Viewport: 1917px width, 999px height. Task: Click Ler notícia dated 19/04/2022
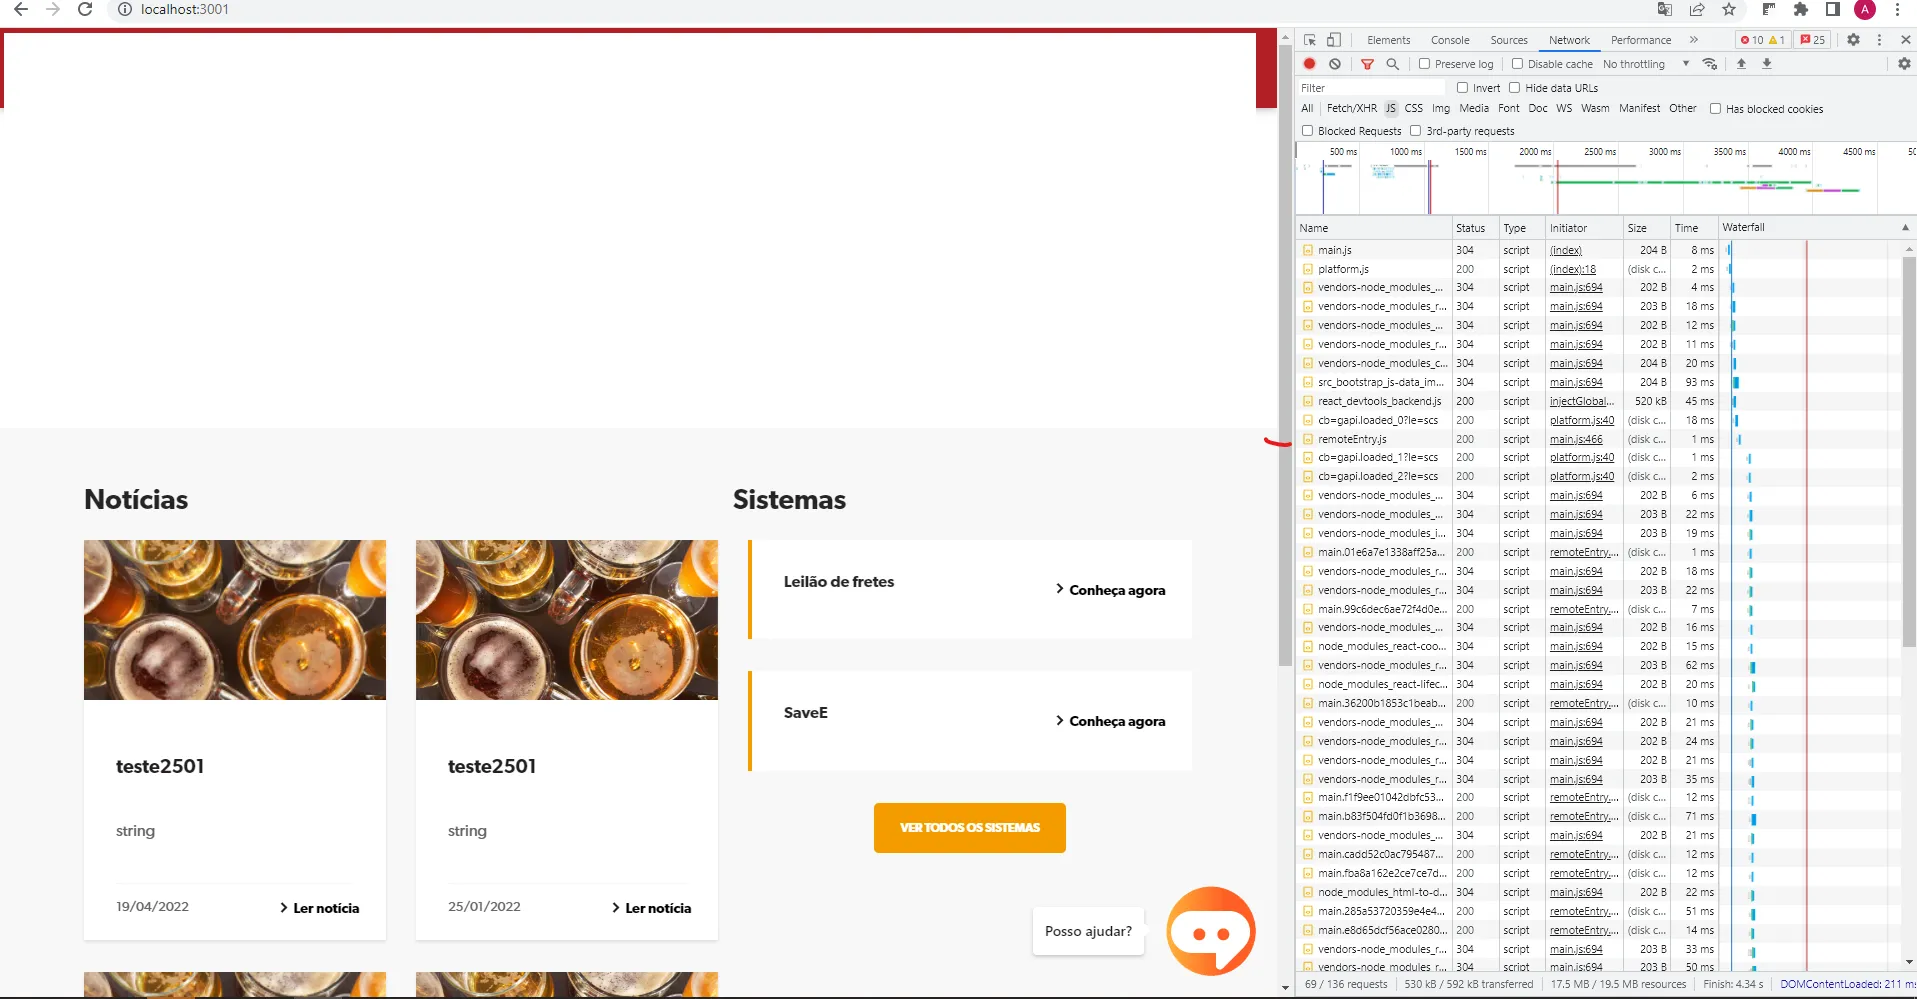coord(319,908)
